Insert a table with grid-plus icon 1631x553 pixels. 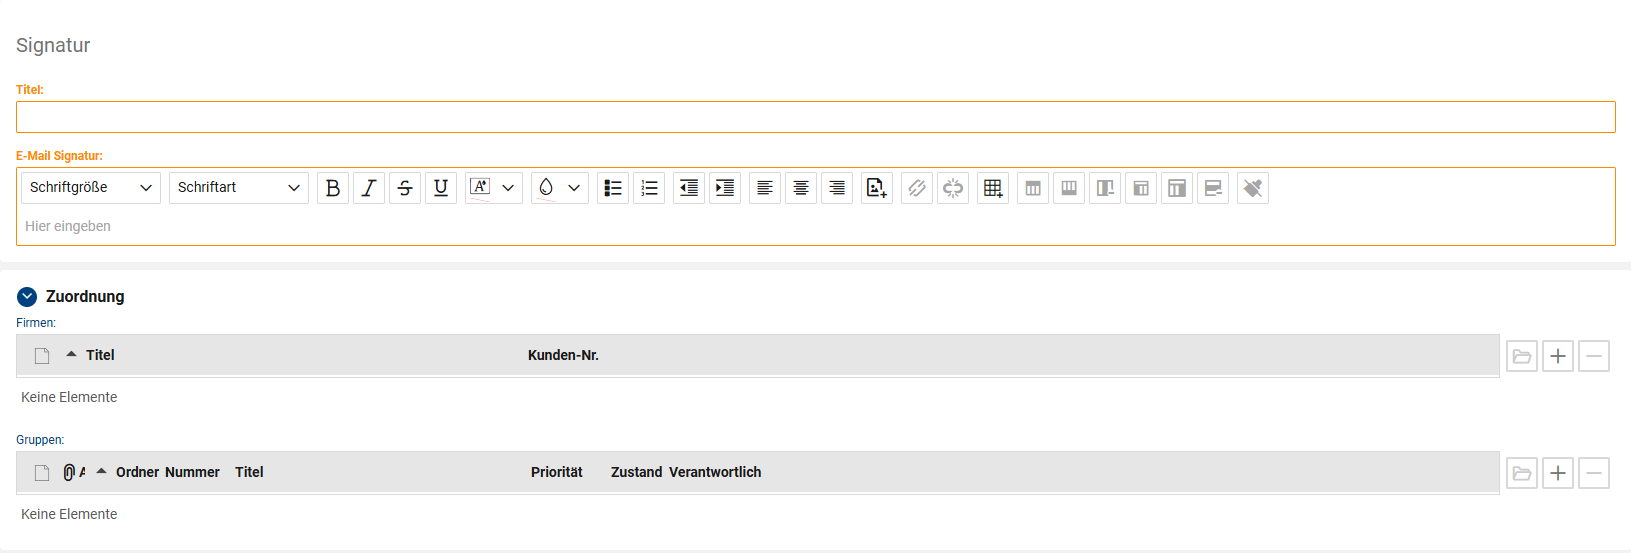pyautogui.click(x=993, y=188)
